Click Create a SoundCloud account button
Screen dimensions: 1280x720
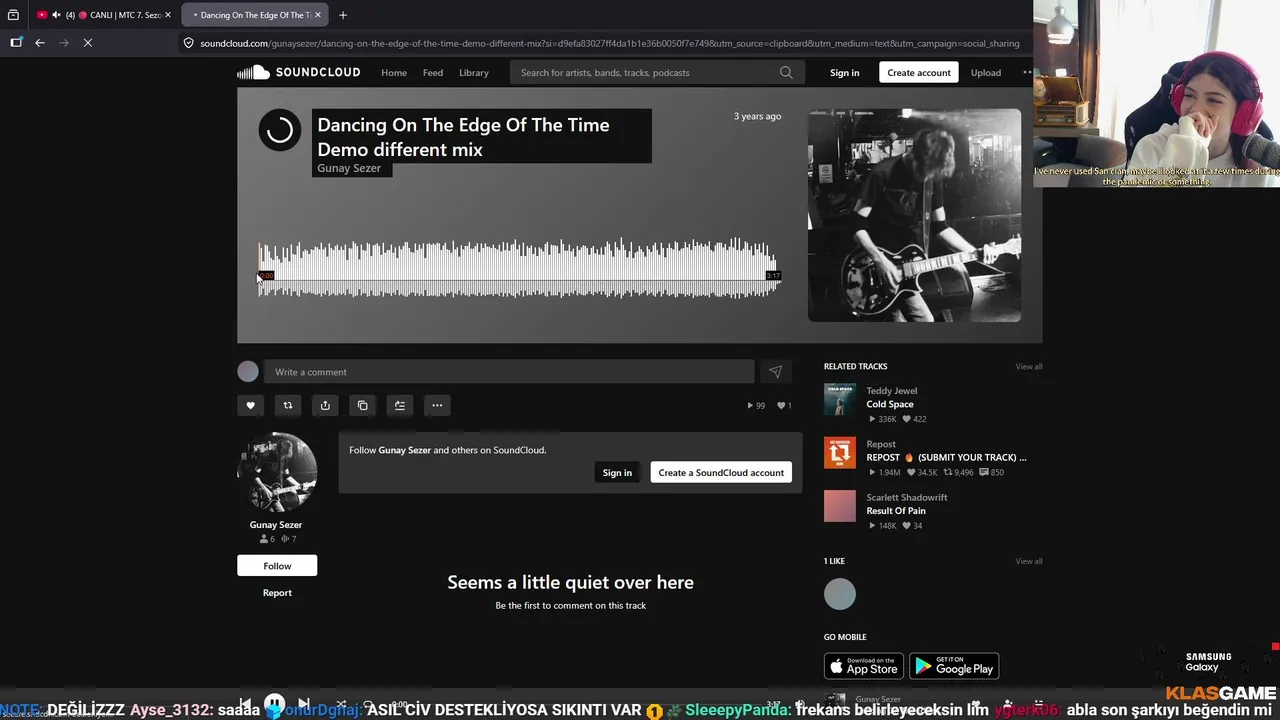coord(721,472)
